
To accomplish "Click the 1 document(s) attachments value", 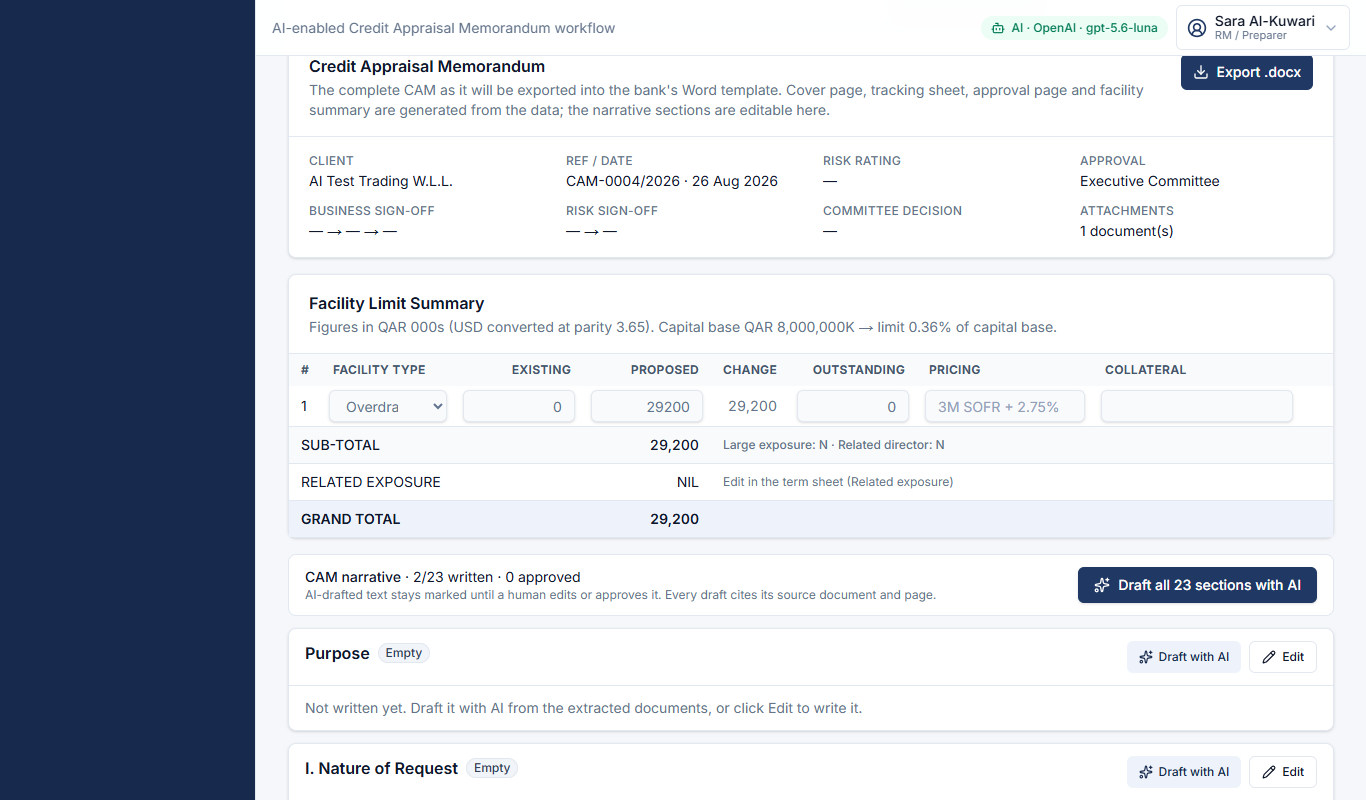I will coord(1127,231).
